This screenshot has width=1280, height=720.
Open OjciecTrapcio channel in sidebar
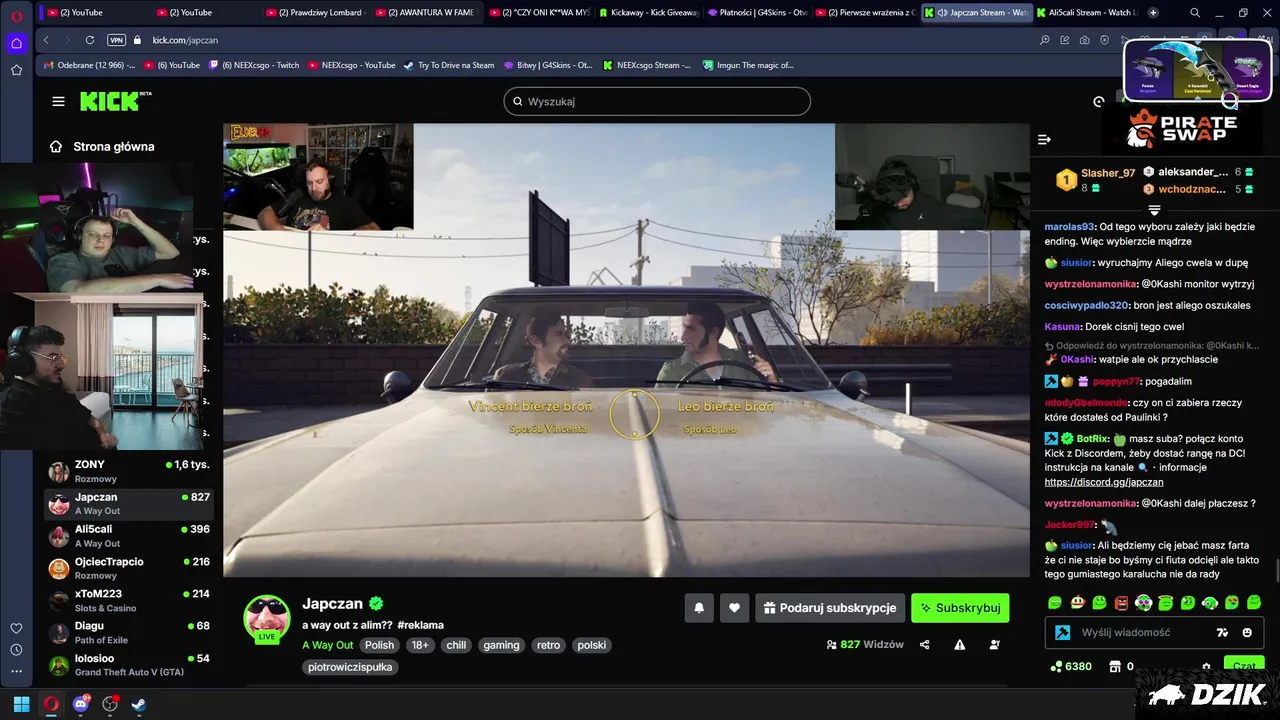click(x=128, y=568)
